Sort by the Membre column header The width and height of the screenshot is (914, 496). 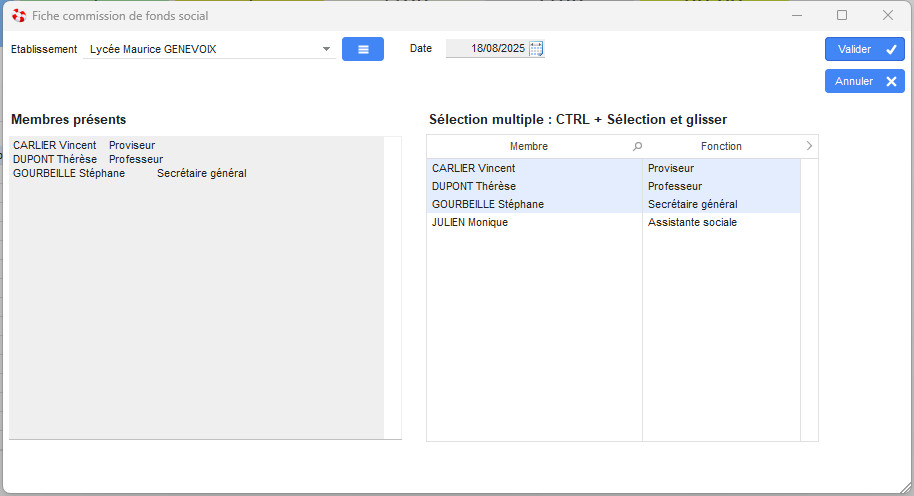(x=529, y=146)
